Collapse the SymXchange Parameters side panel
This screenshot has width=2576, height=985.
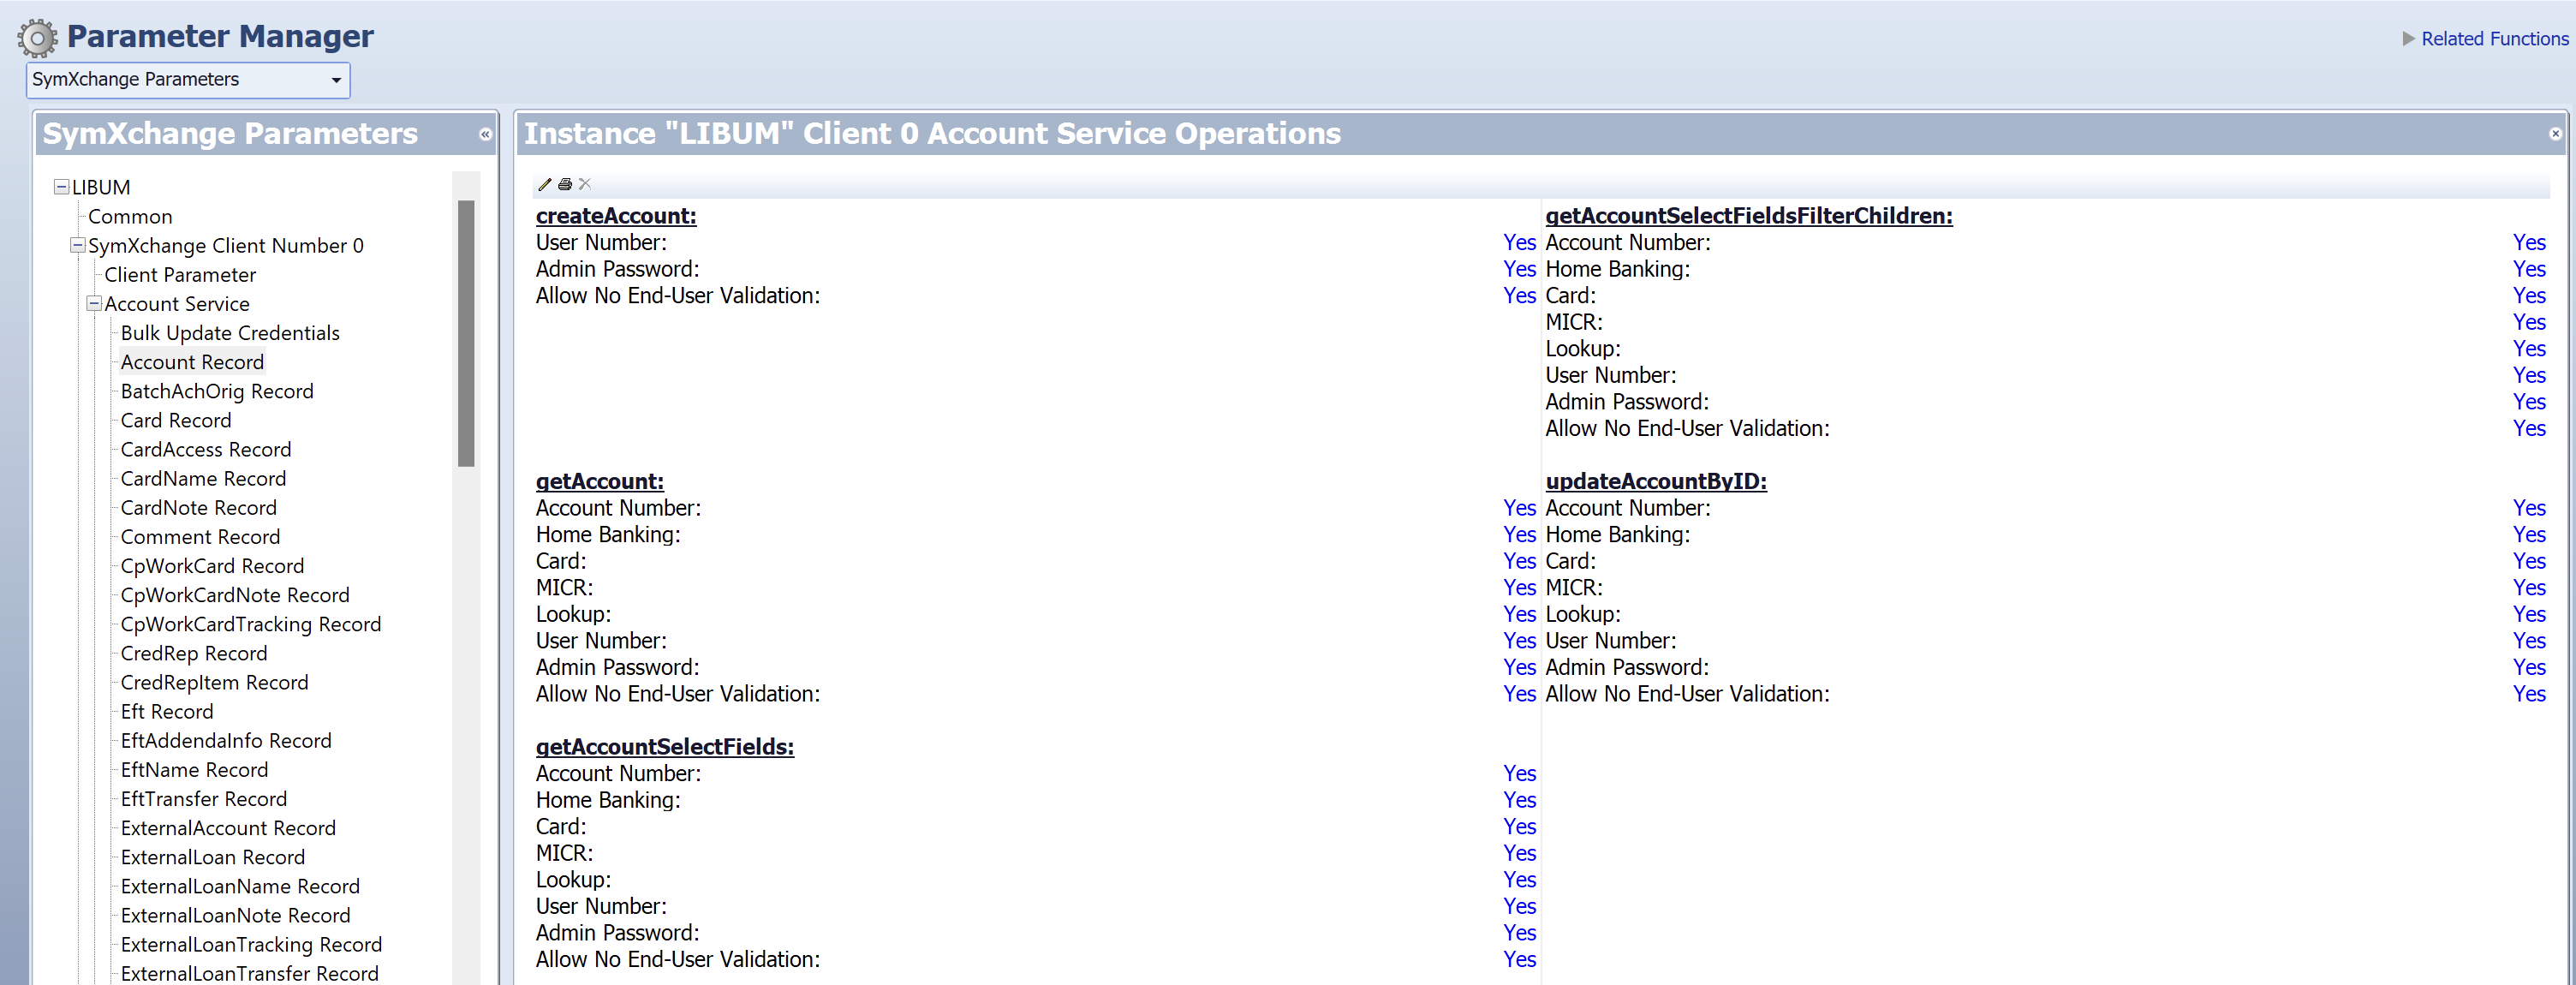point(485,134)
